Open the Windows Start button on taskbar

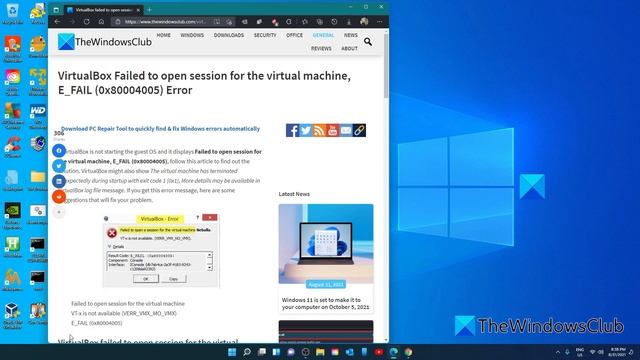[232, 352]
